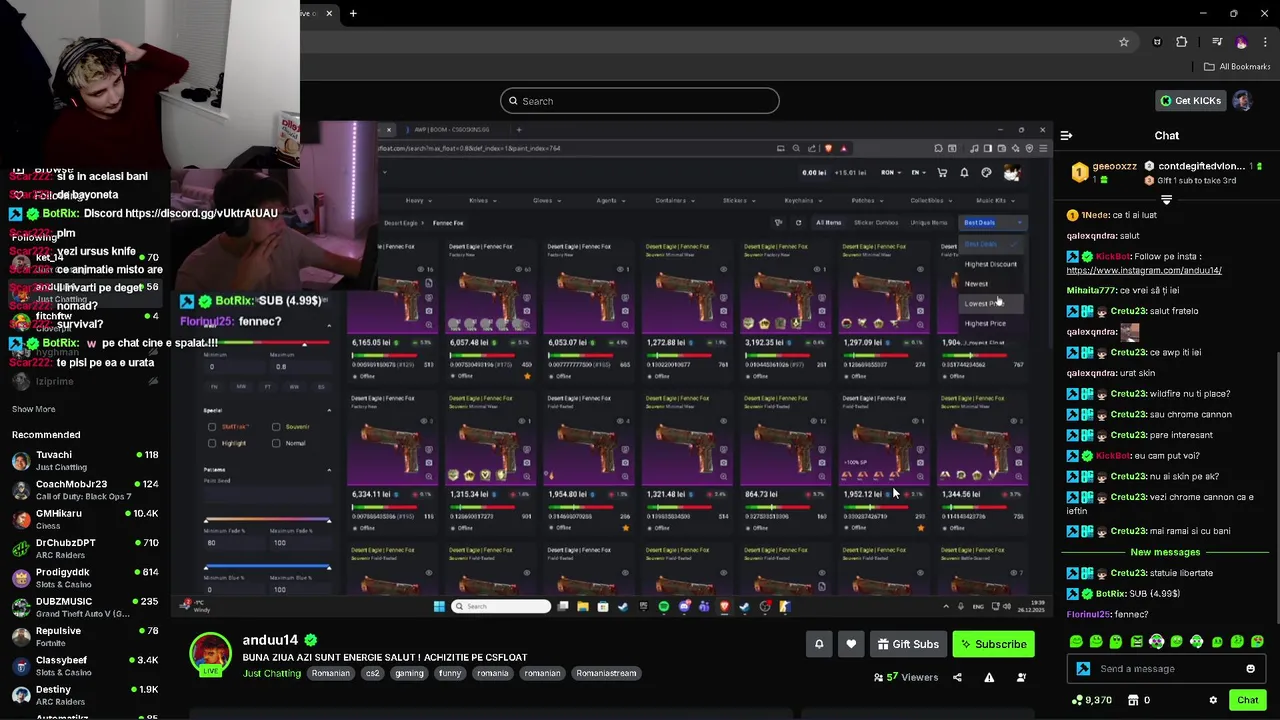1280x720 pixels.
Task: Bookmark the page with the star icon
Action: tap(1124, 42)
